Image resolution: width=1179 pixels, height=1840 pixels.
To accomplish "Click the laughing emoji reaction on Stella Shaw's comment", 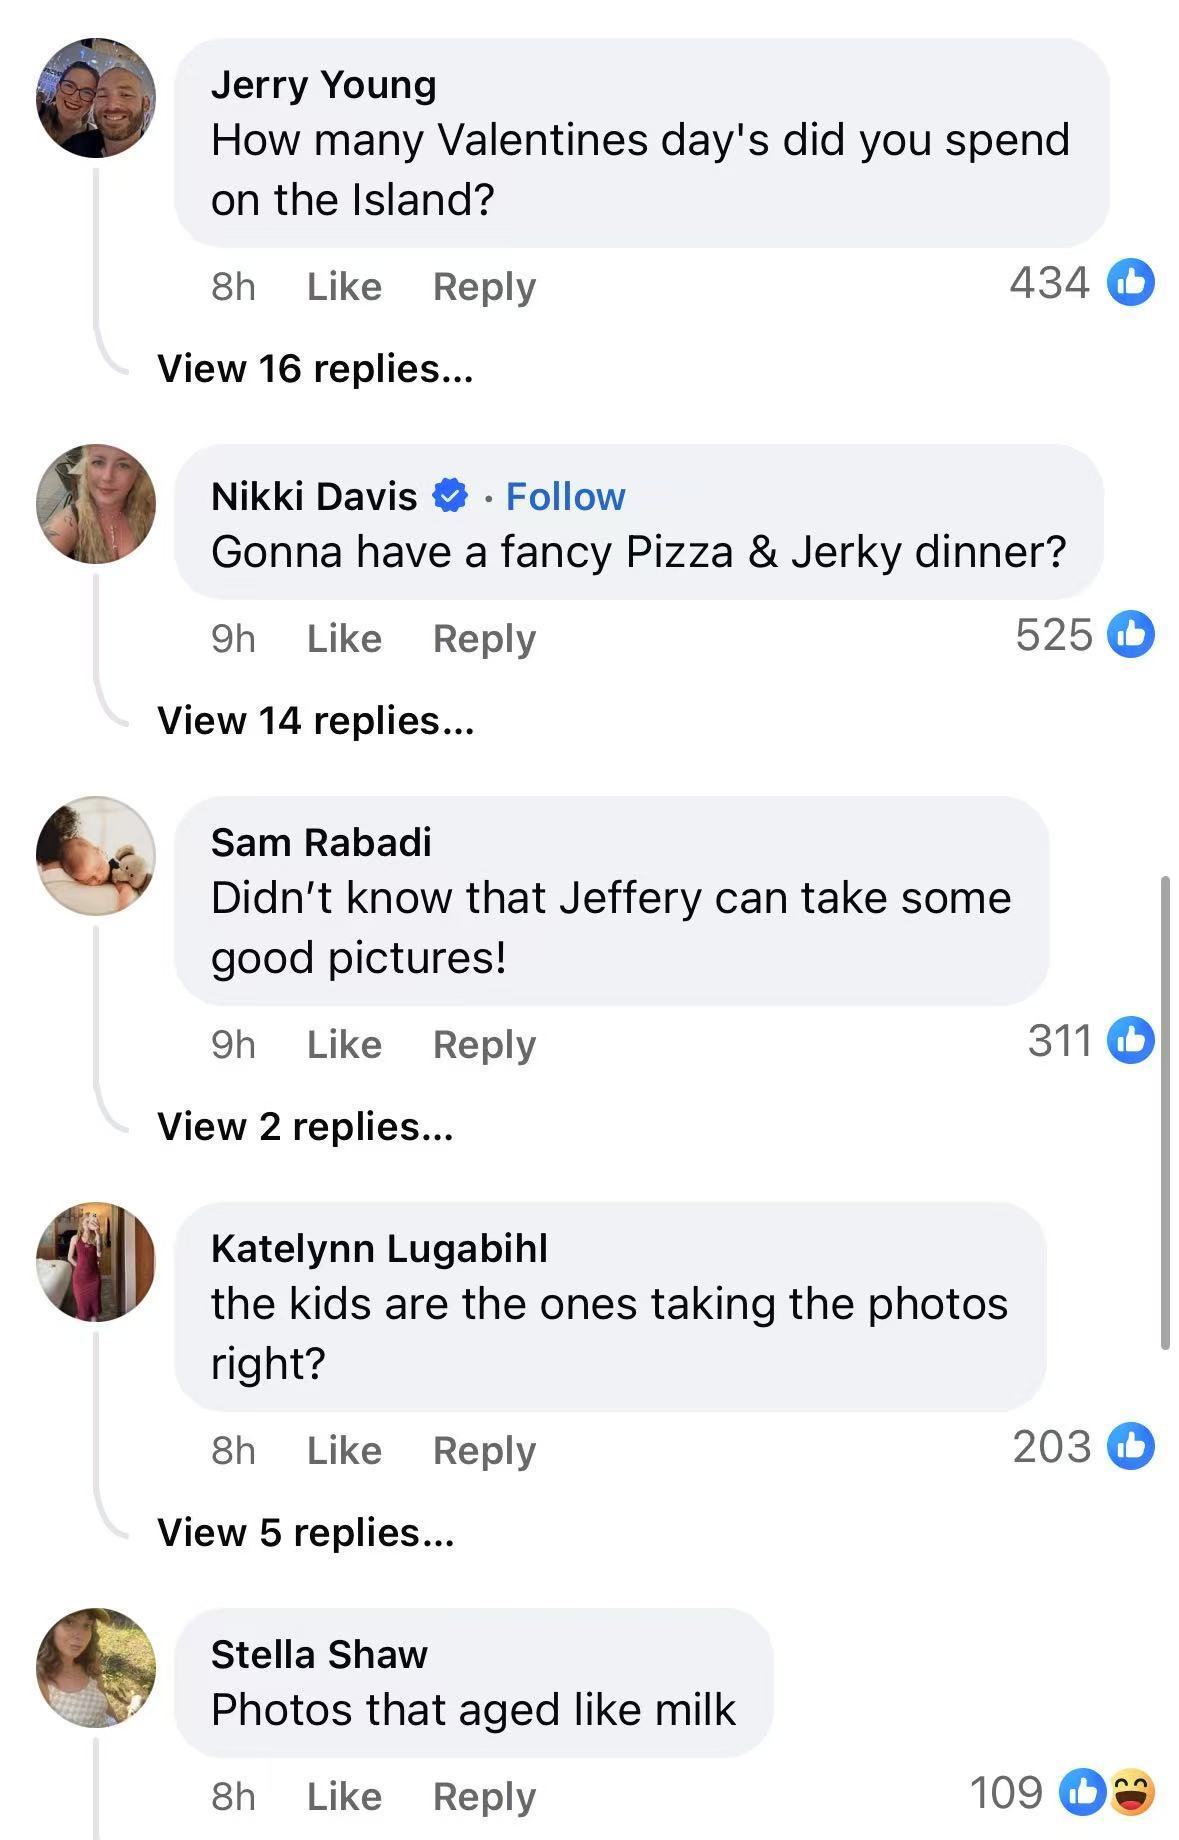I will click(1131, 1793).
